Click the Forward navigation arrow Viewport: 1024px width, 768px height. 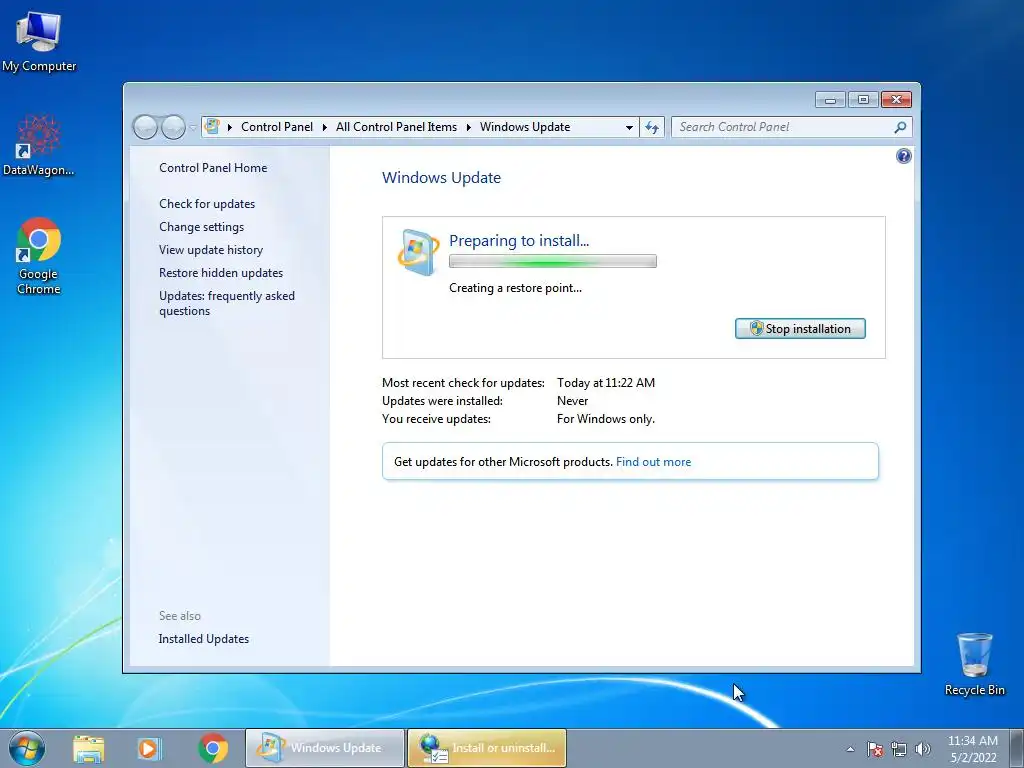[173, 127]
